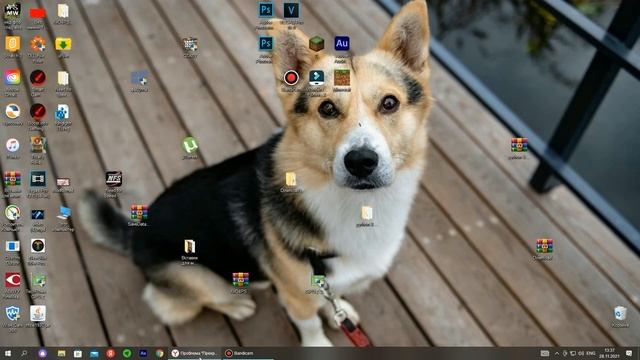This screenshot has height=360, width=640.
Task: Launch Bandicam red record desktop icon
Action: 291,78
